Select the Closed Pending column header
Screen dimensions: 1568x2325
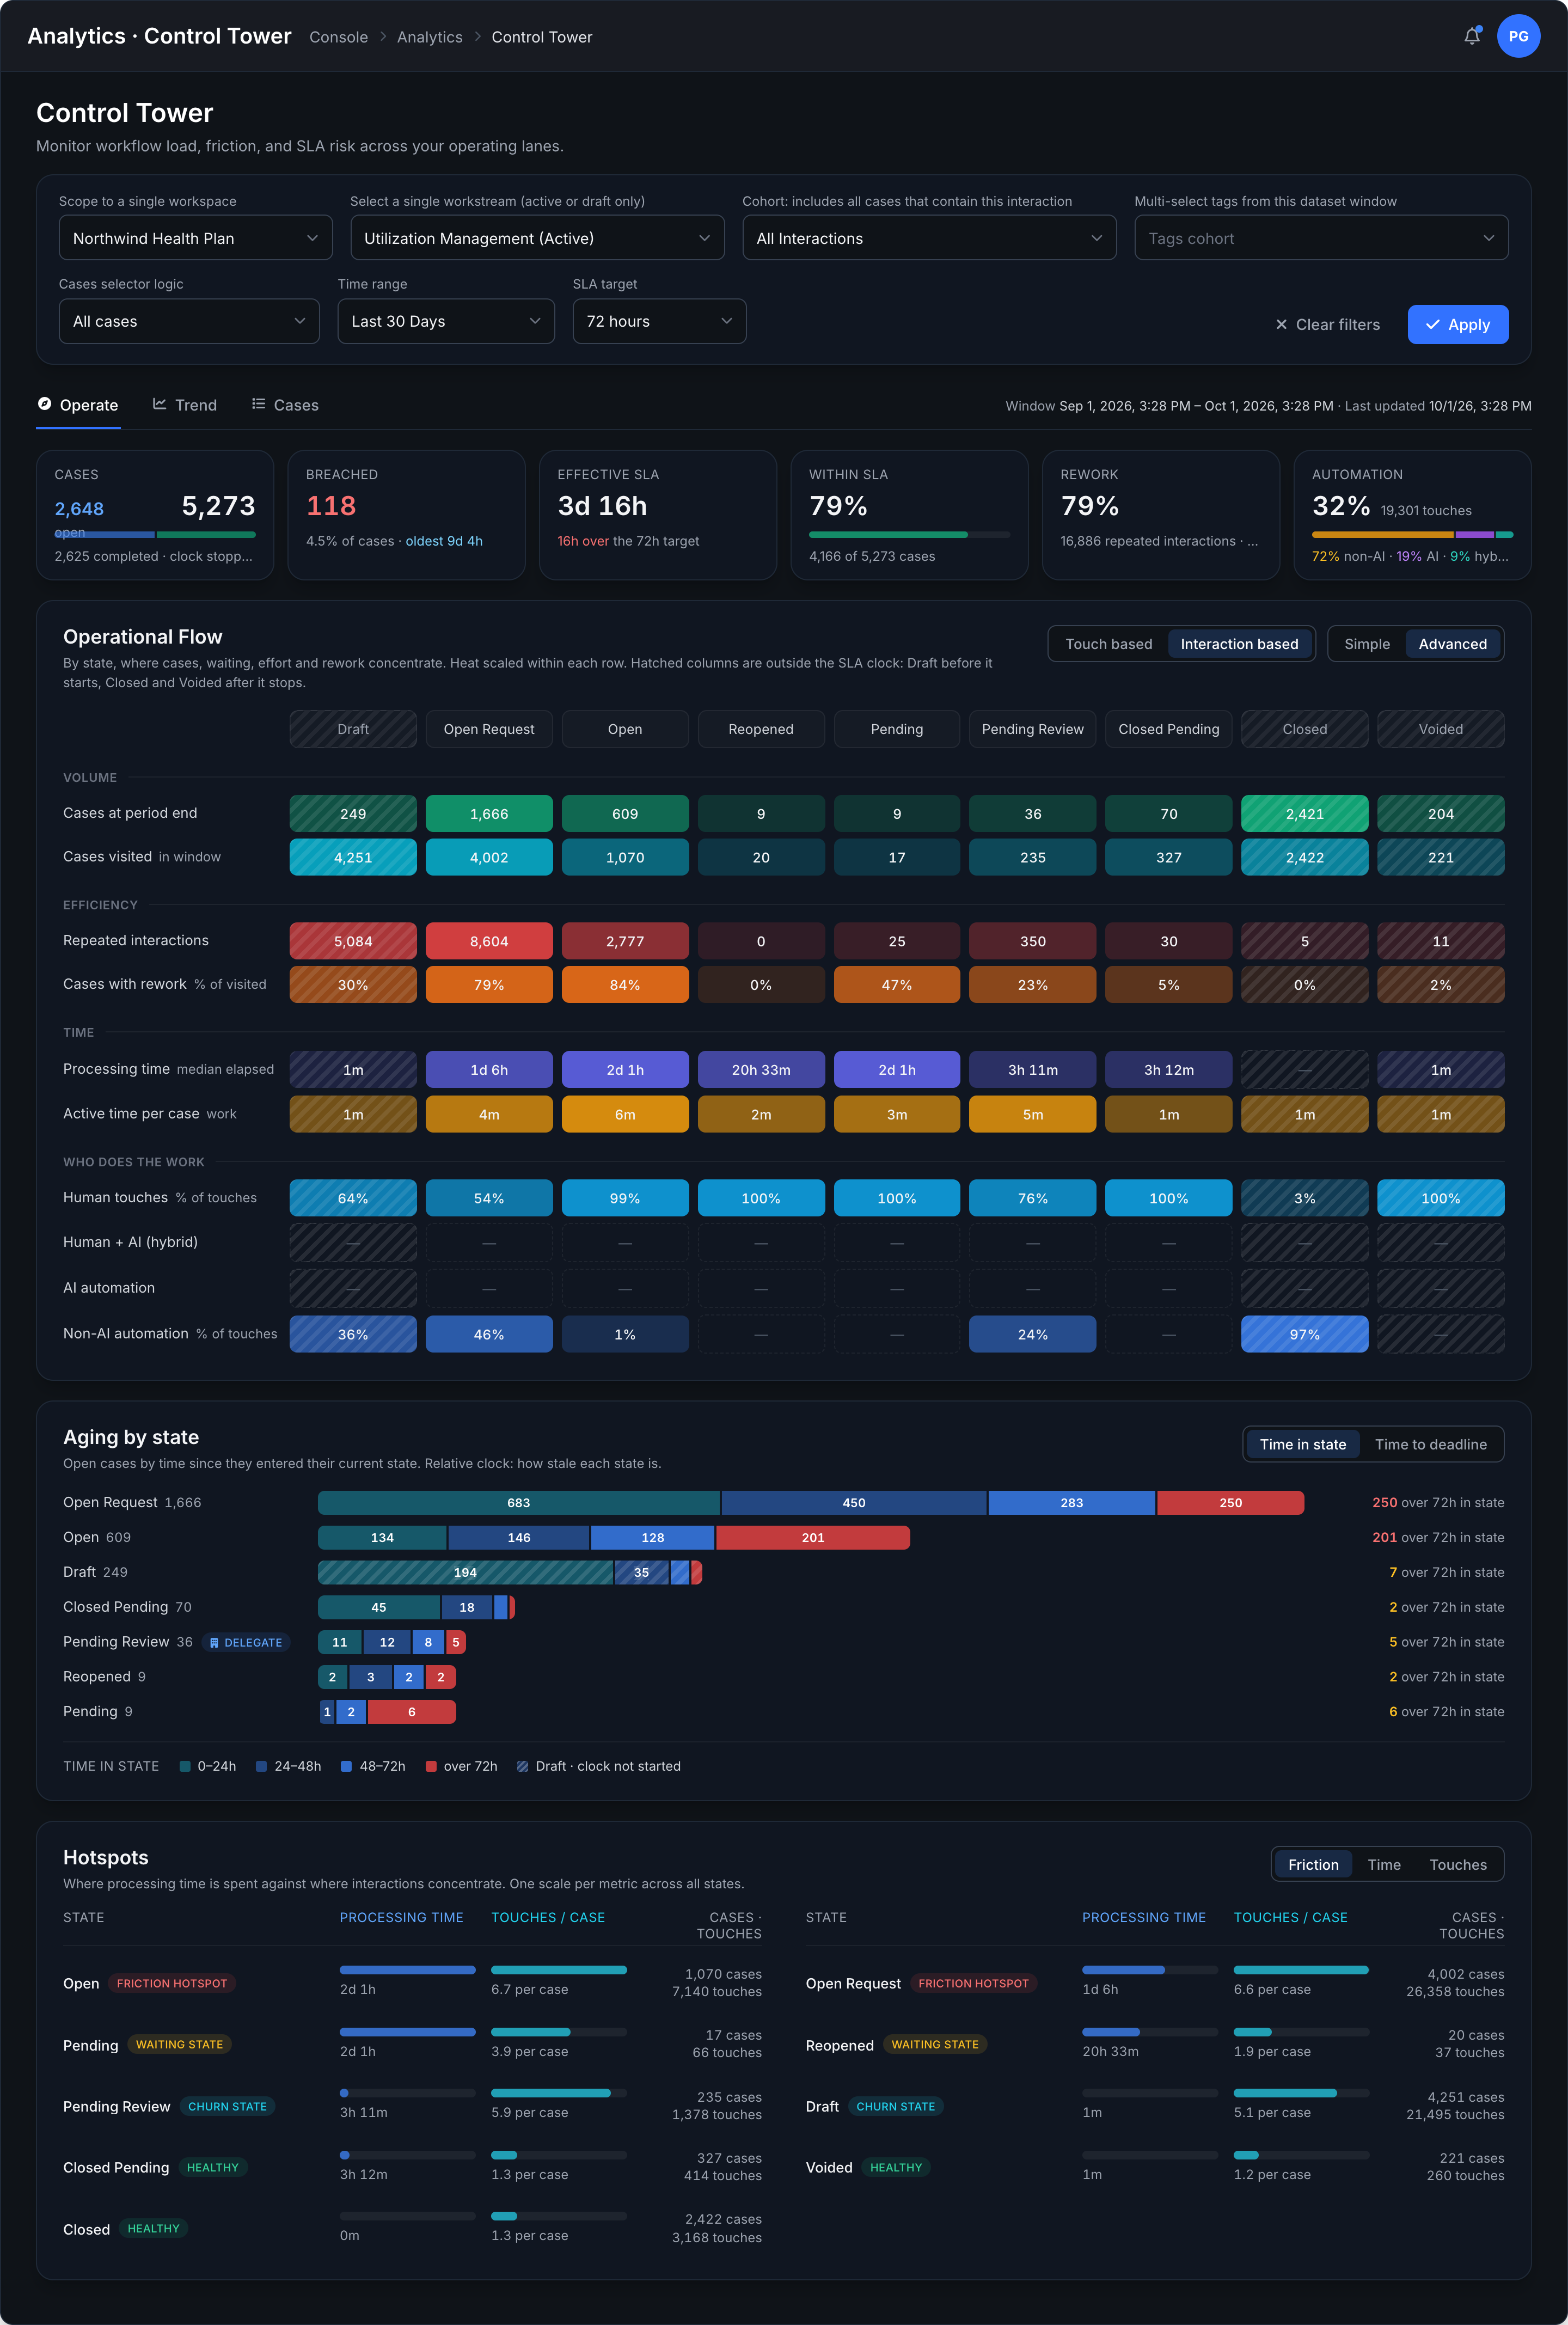click(x=1168, y=729)
